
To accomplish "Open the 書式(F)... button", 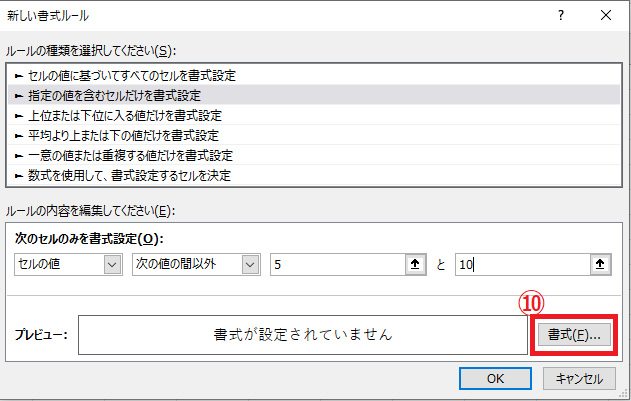I will pos(574,335).
